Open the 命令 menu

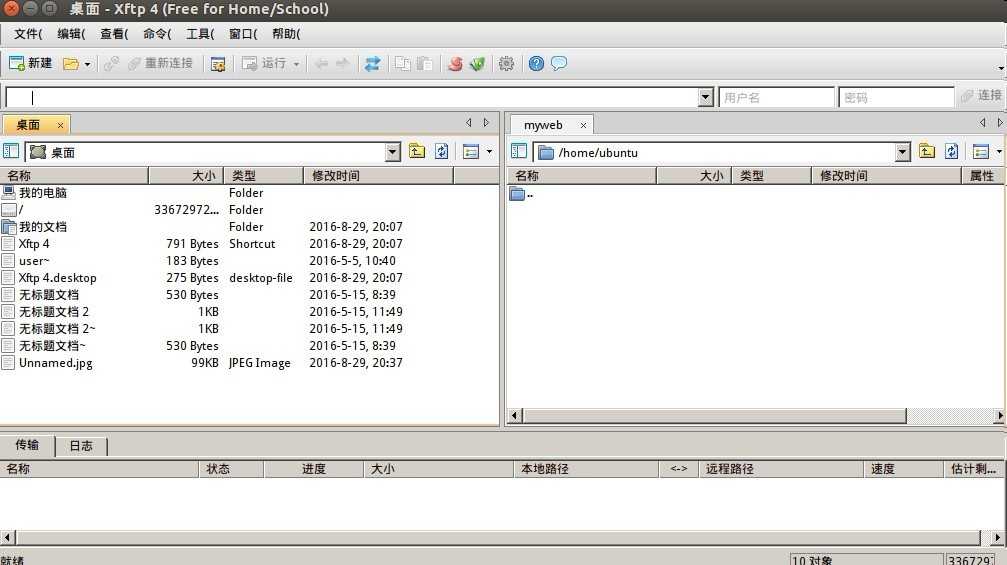coord(157,34)
